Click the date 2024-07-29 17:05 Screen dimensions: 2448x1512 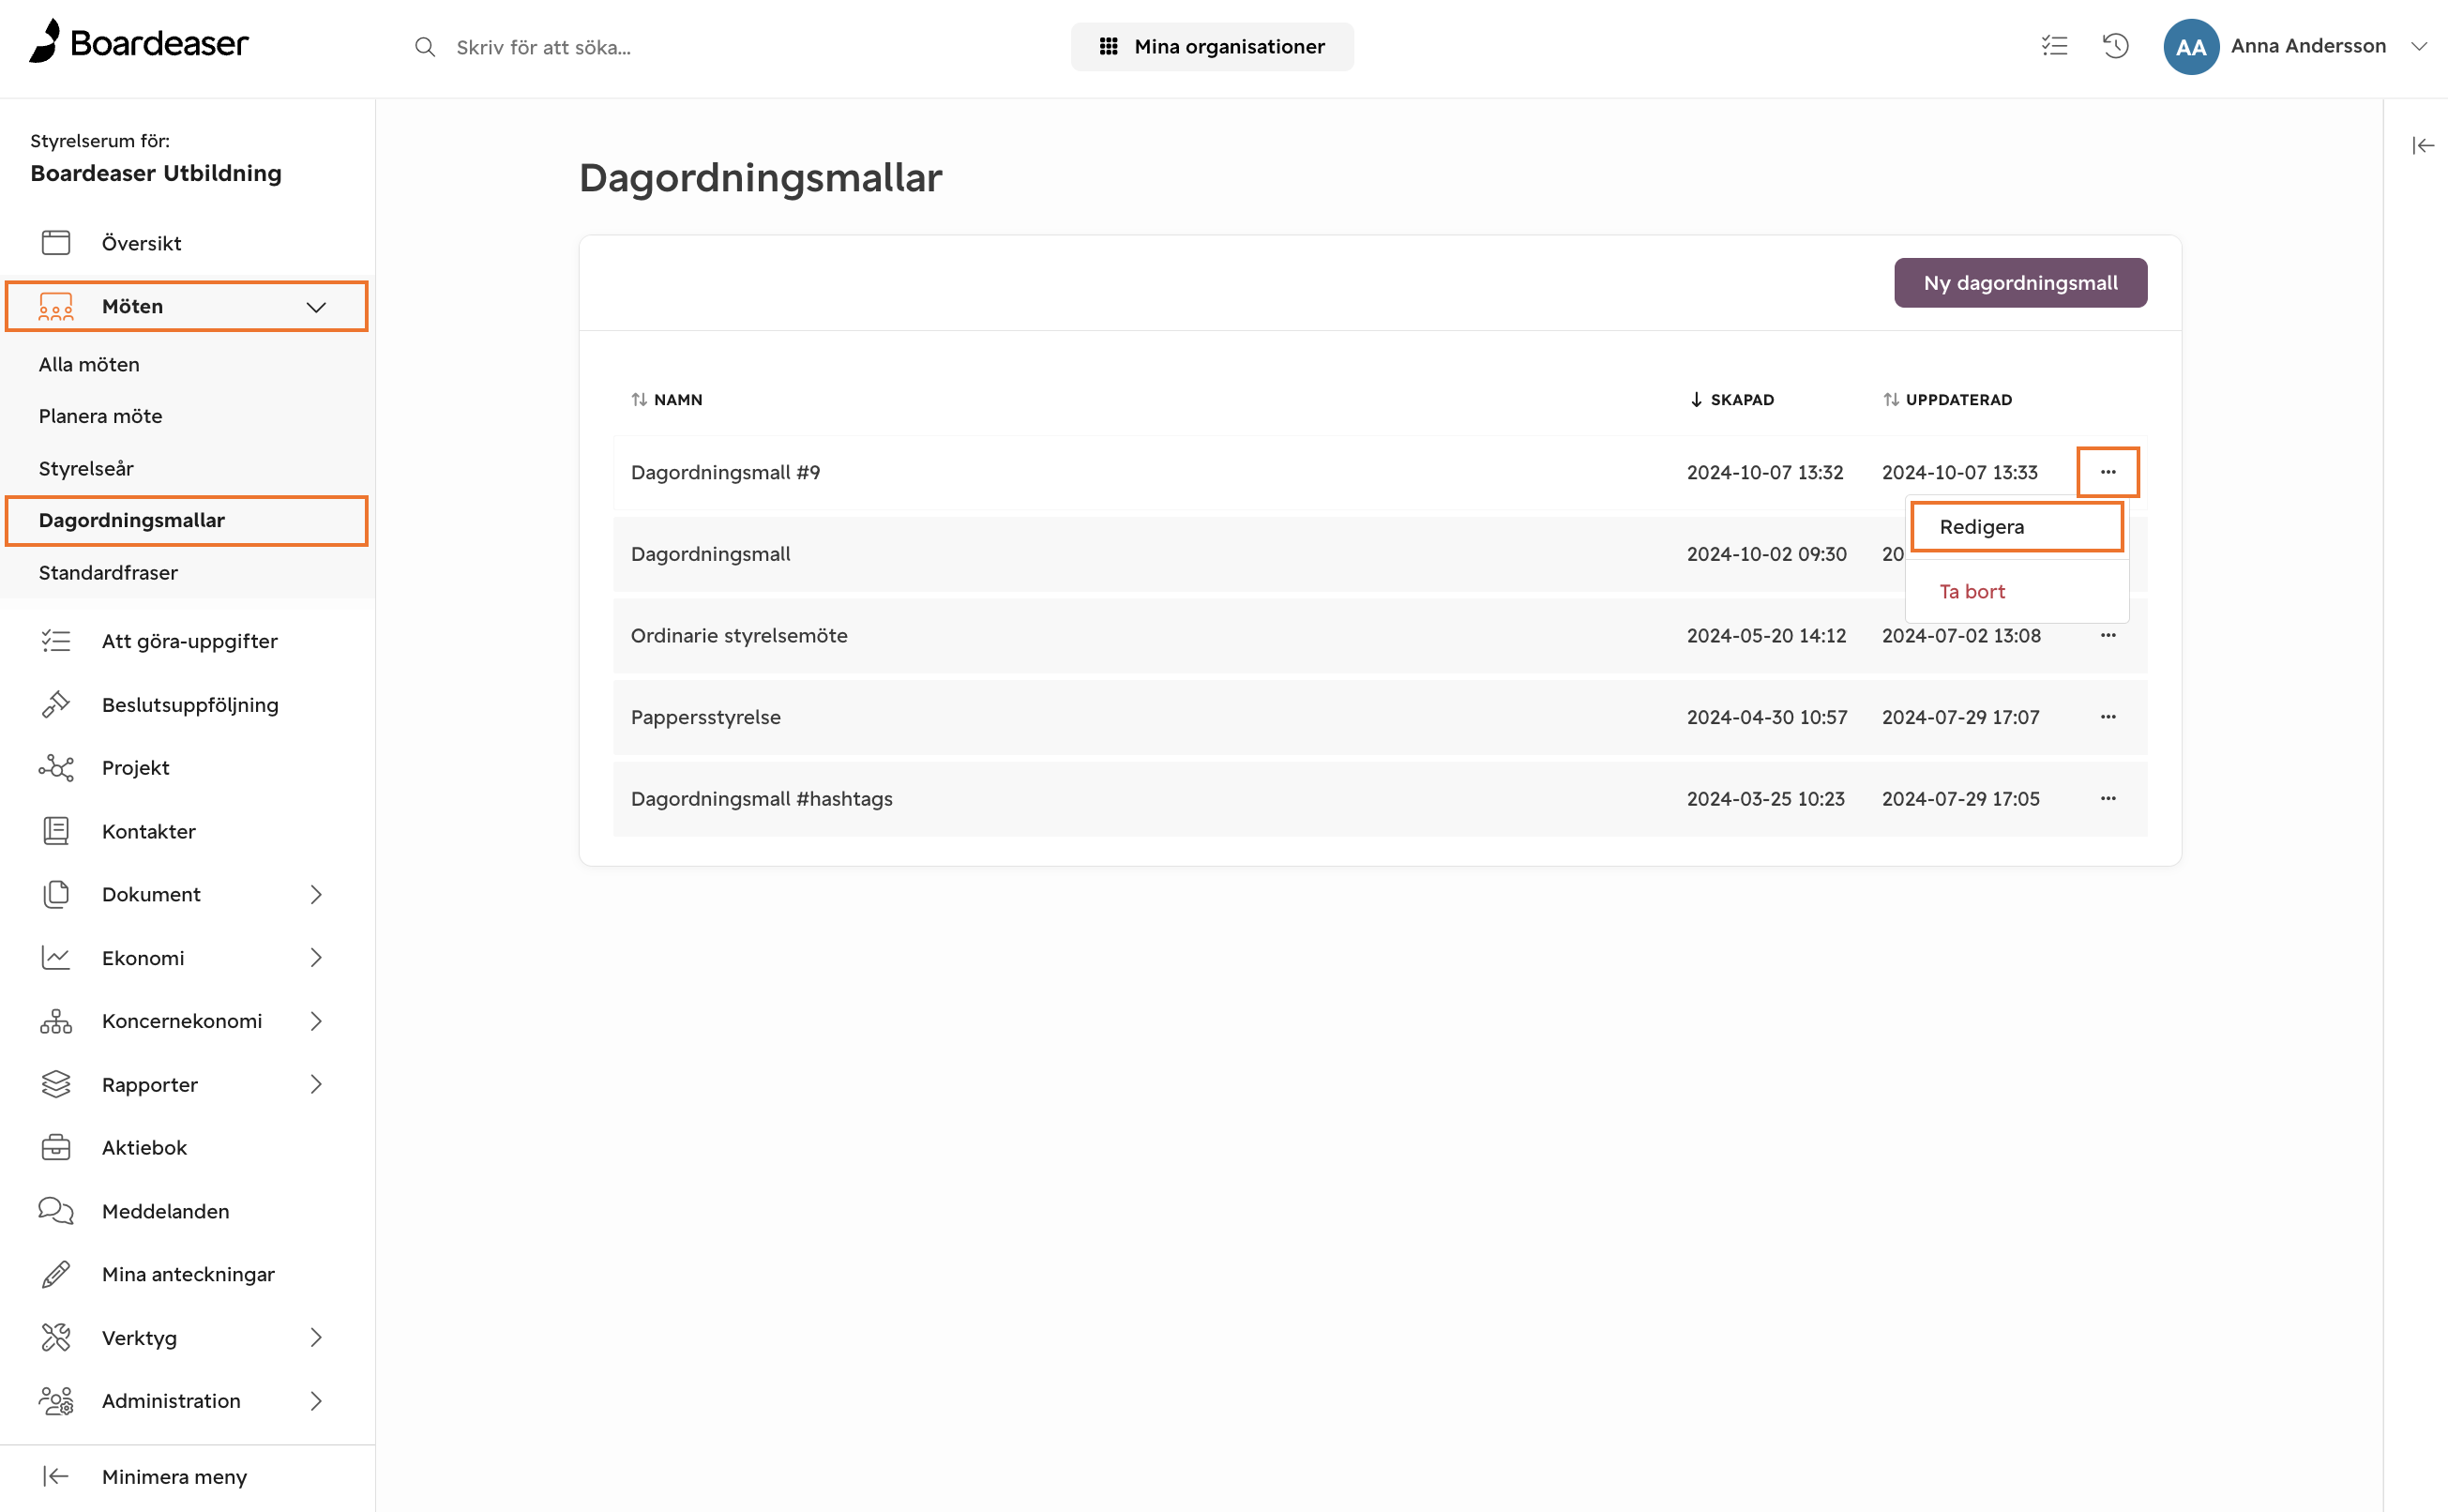point(1960,798)
